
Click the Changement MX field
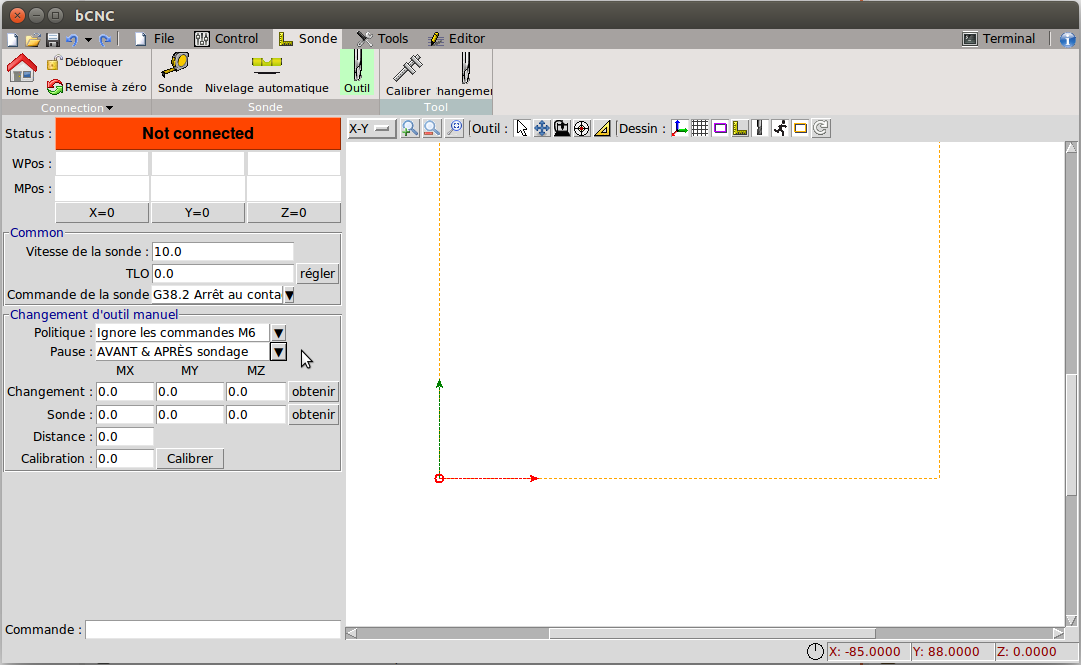pyautogui.click(x=125, y=391)
